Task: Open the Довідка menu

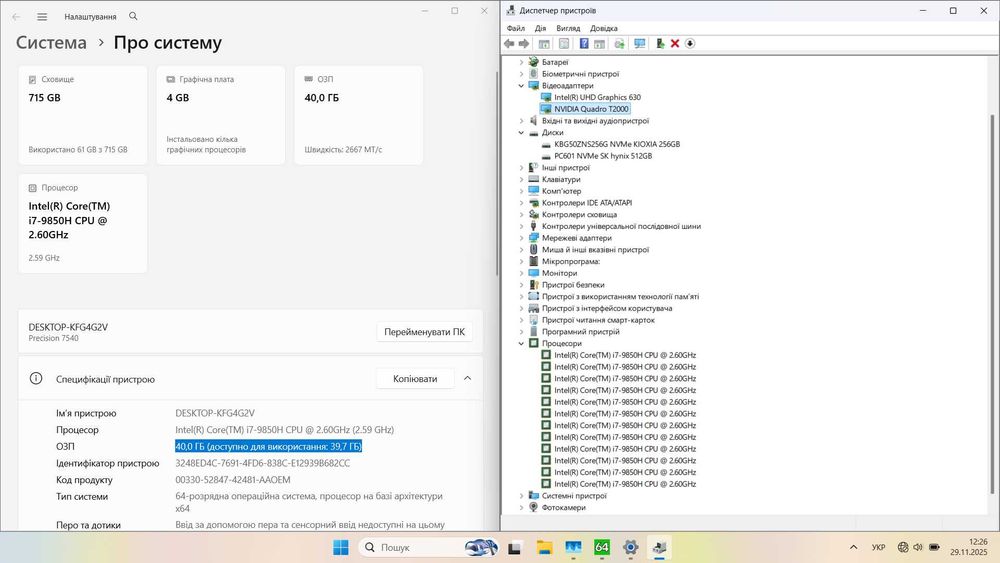Action: coord(603,28)
